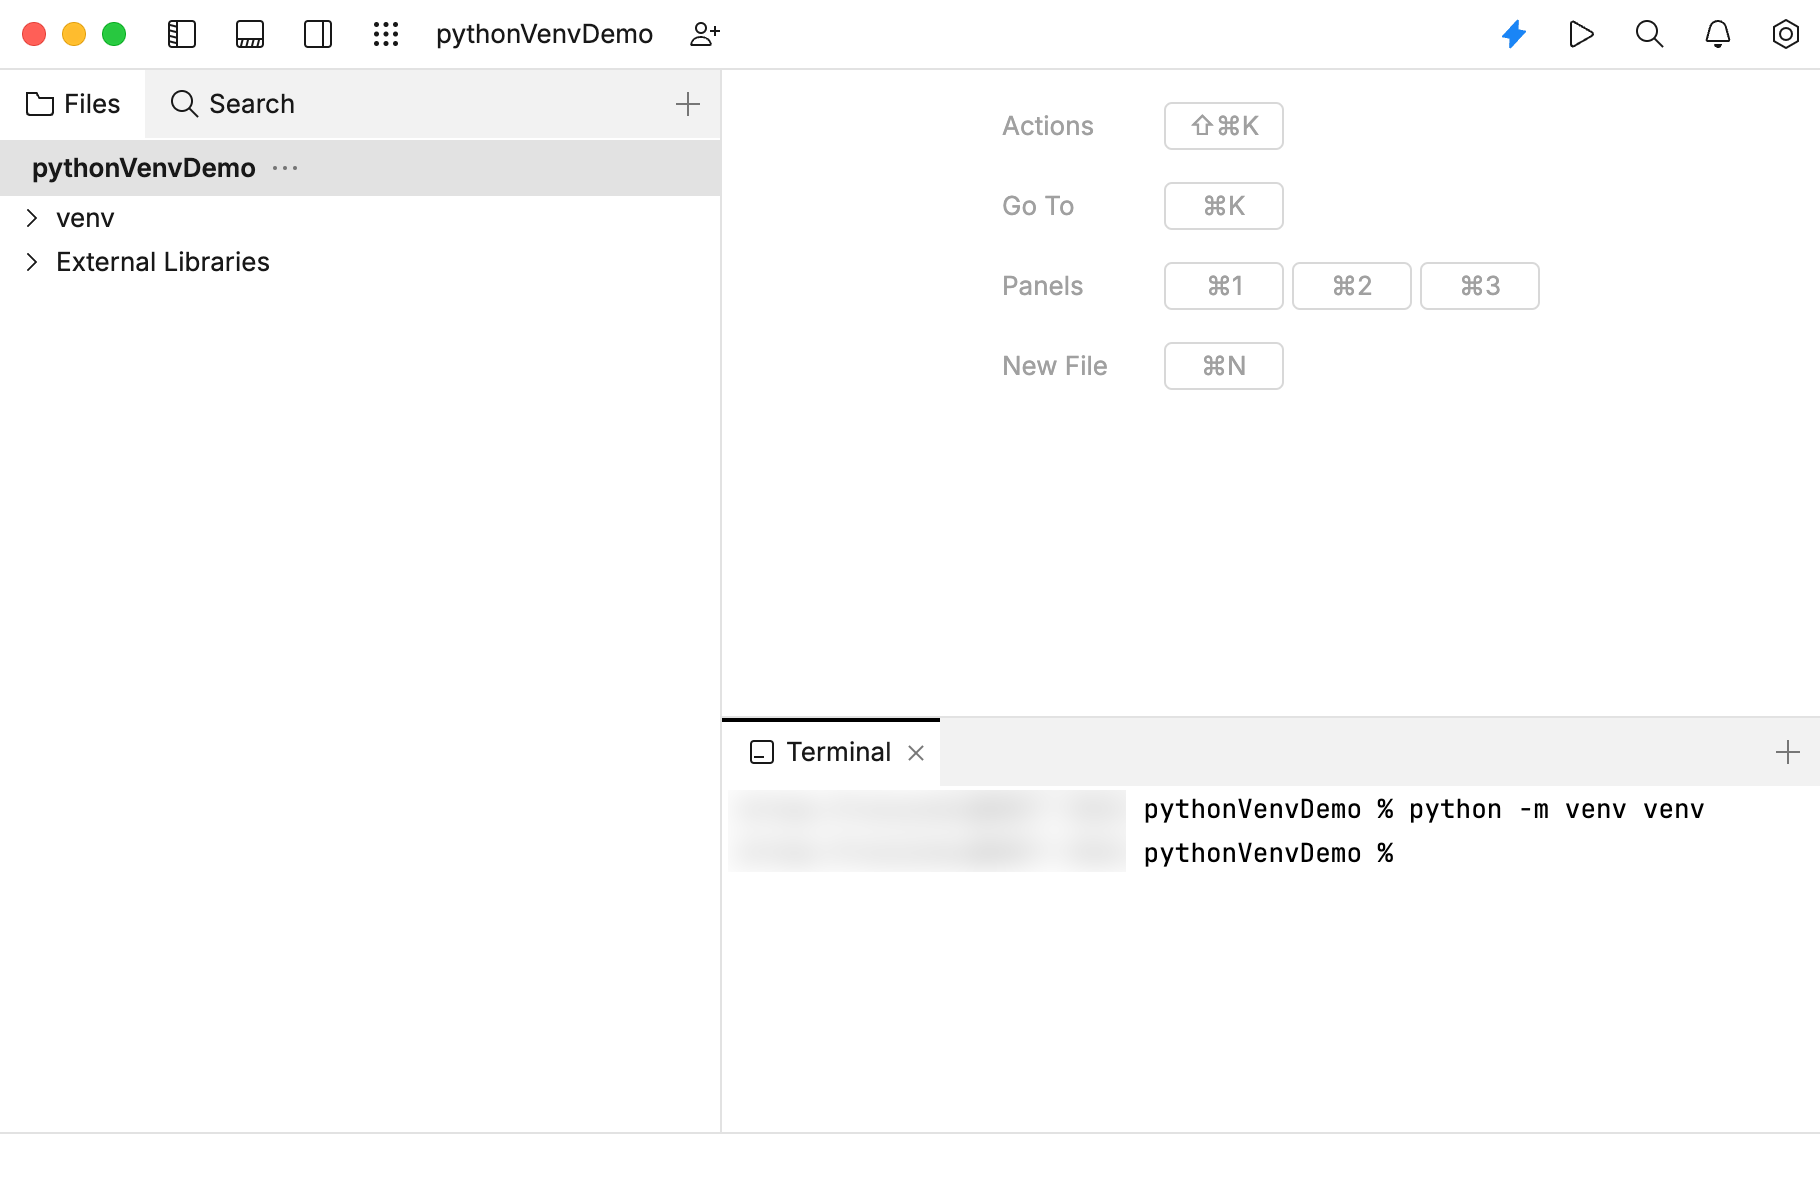
Task: Expand the venv folder chevron
Action: click(x=32, y=218)
